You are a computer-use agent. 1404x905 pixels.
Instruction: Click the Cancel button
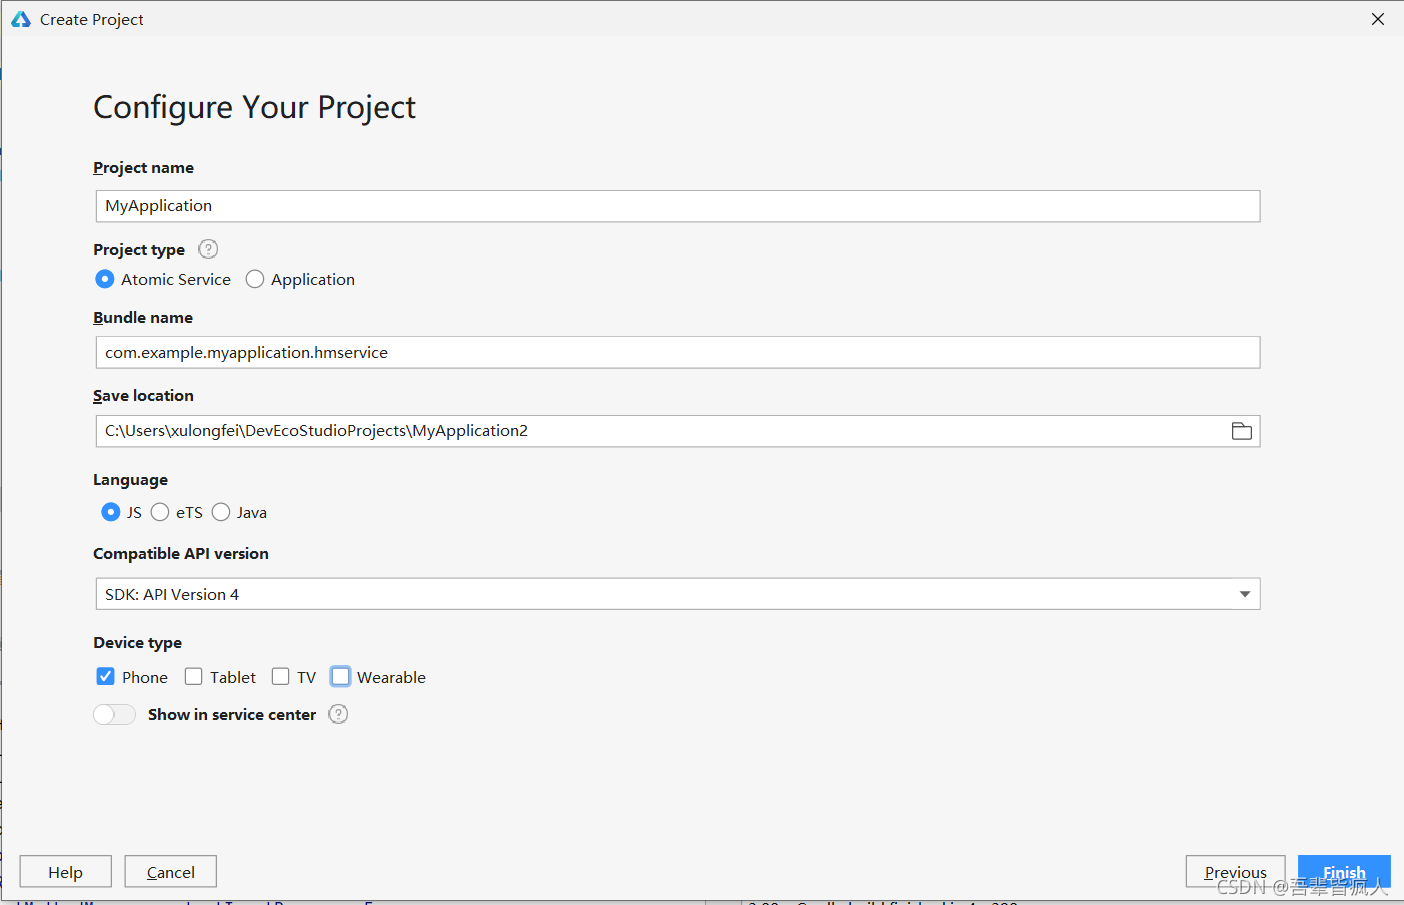(171, 872)
